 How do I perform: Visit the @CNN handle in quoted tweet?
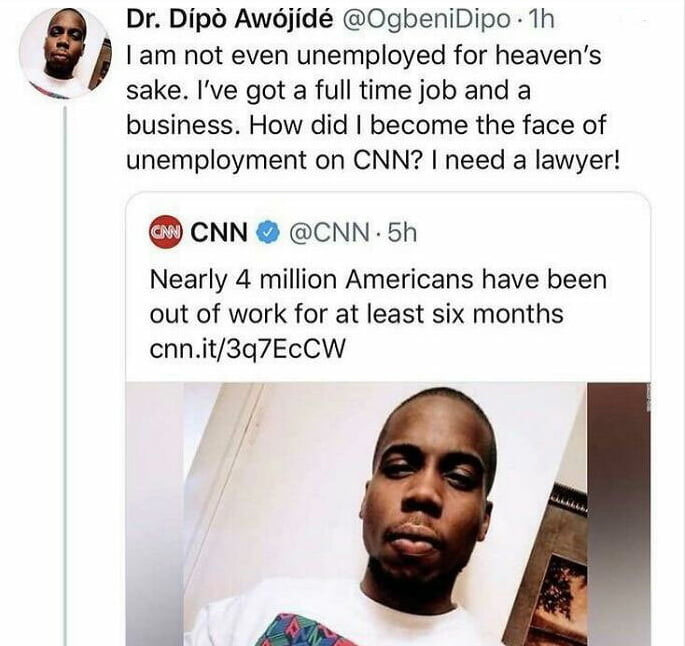coord(329,233)
